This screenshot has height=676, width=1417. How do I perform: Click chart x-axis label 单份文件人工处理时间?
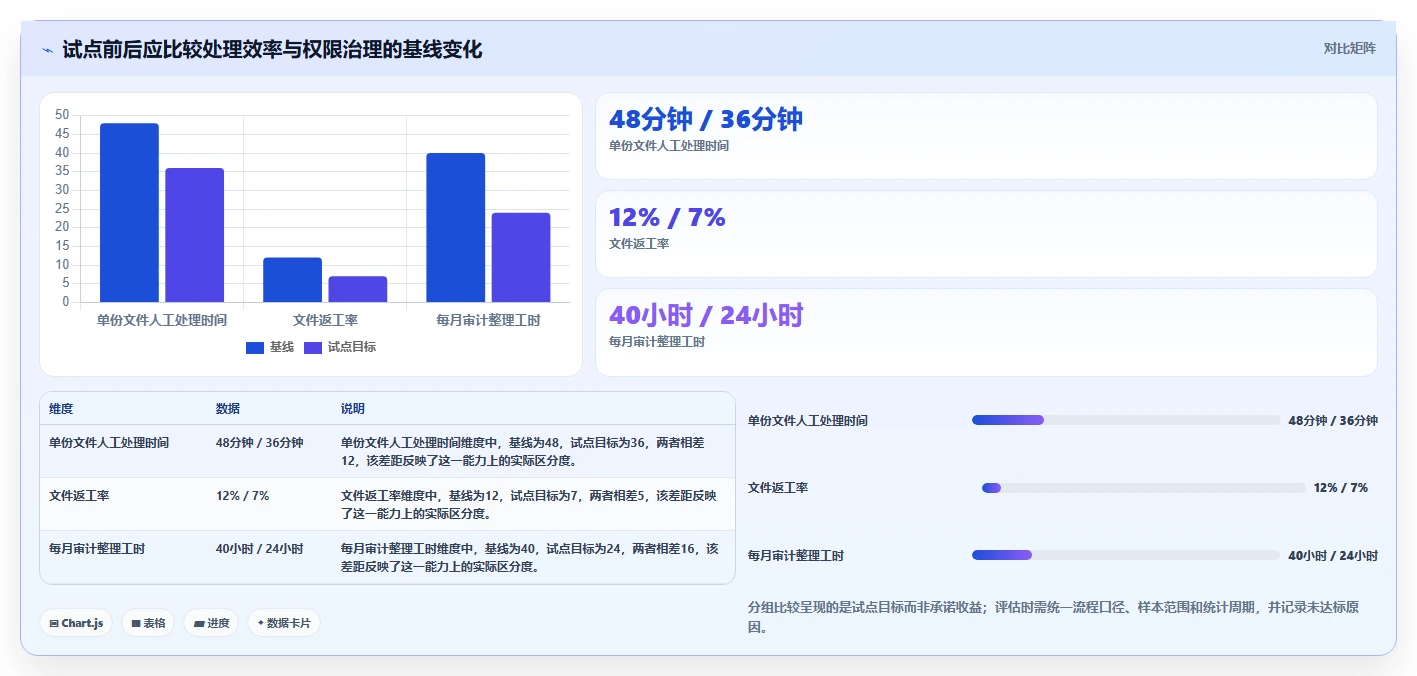pos(162,320)
